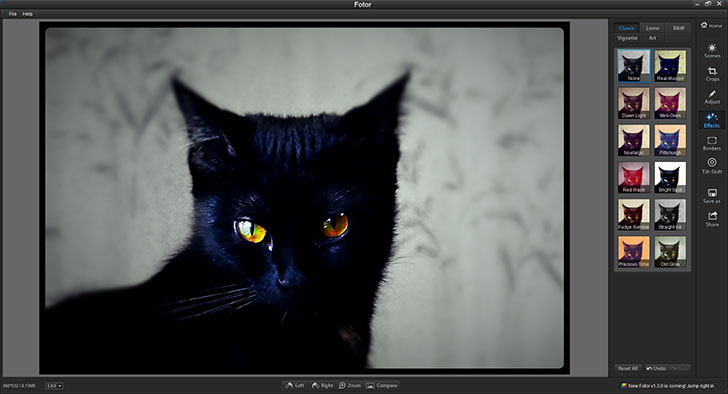Image resolution: width=728 pixels, height=394 pixels.
Task: Select the Effects sparkle icon
Action: (712, 120)
